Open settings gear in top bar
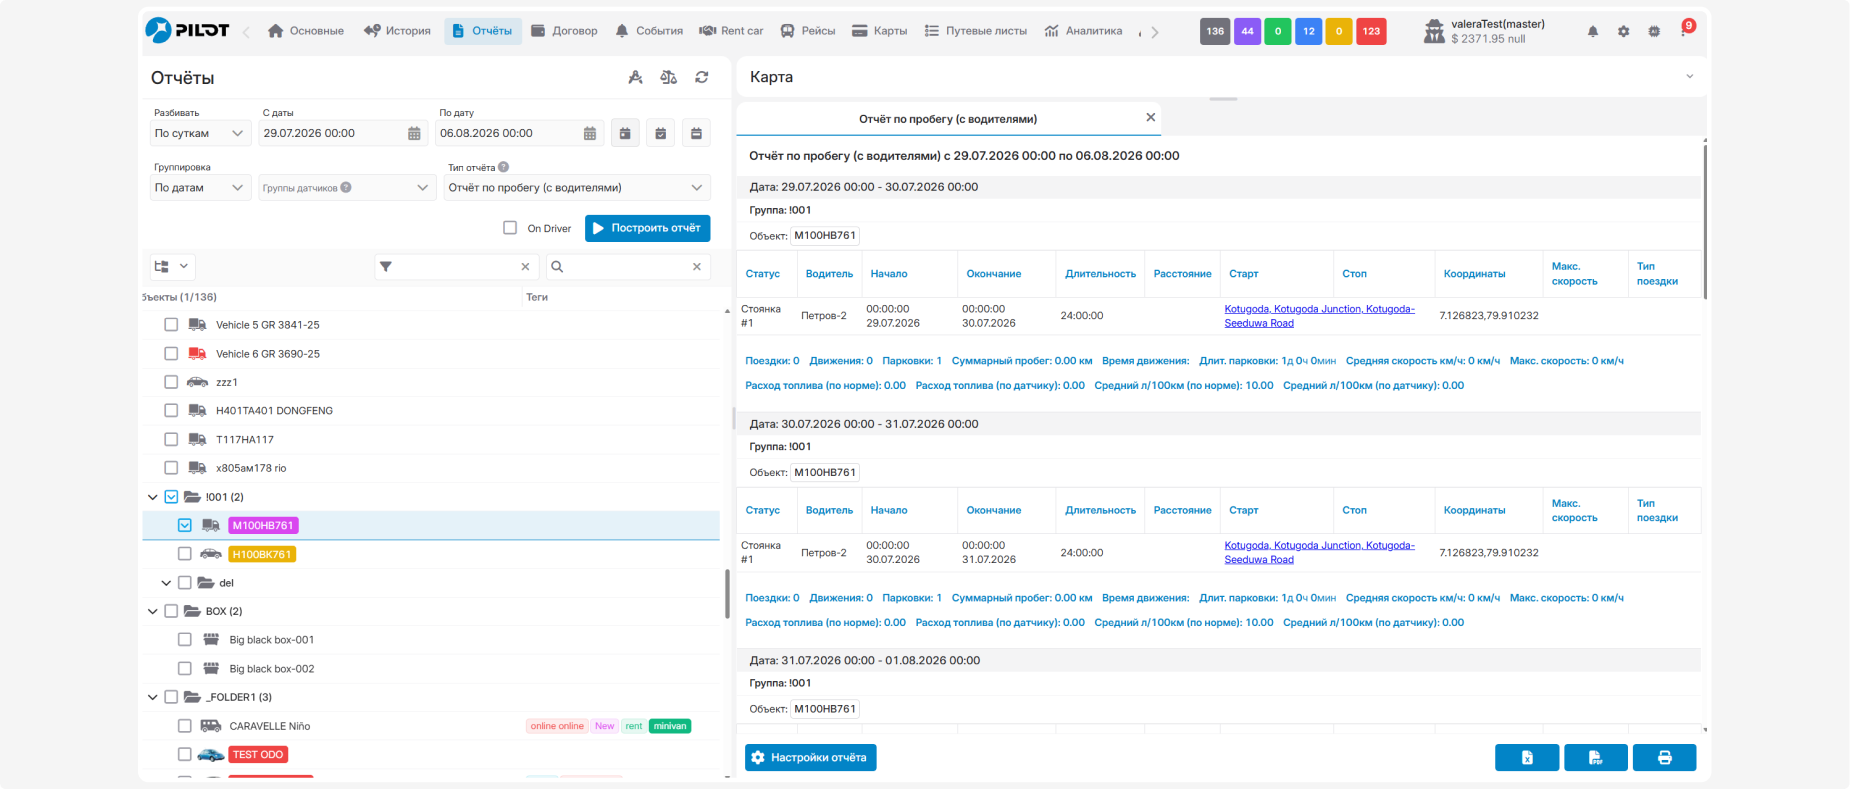Image resolution: width=1850 pixels, height=789 pixels. point(1624,31)
